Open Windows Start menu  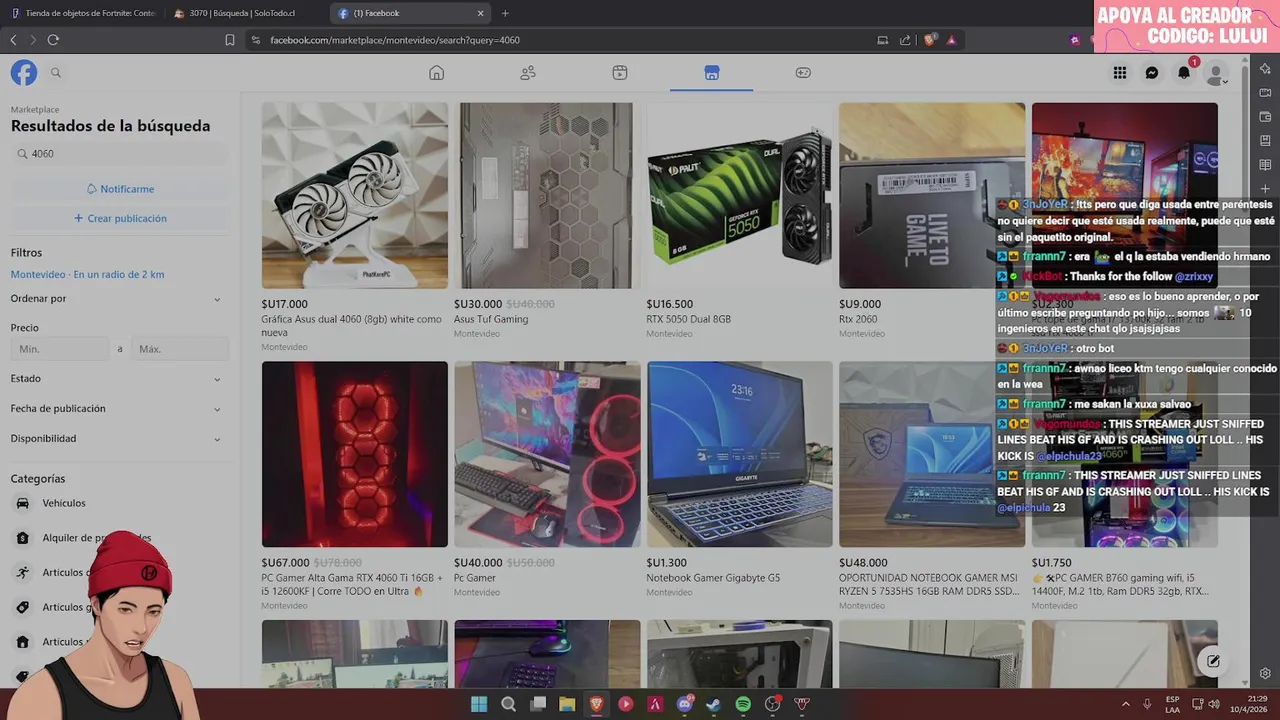(479, 704)
